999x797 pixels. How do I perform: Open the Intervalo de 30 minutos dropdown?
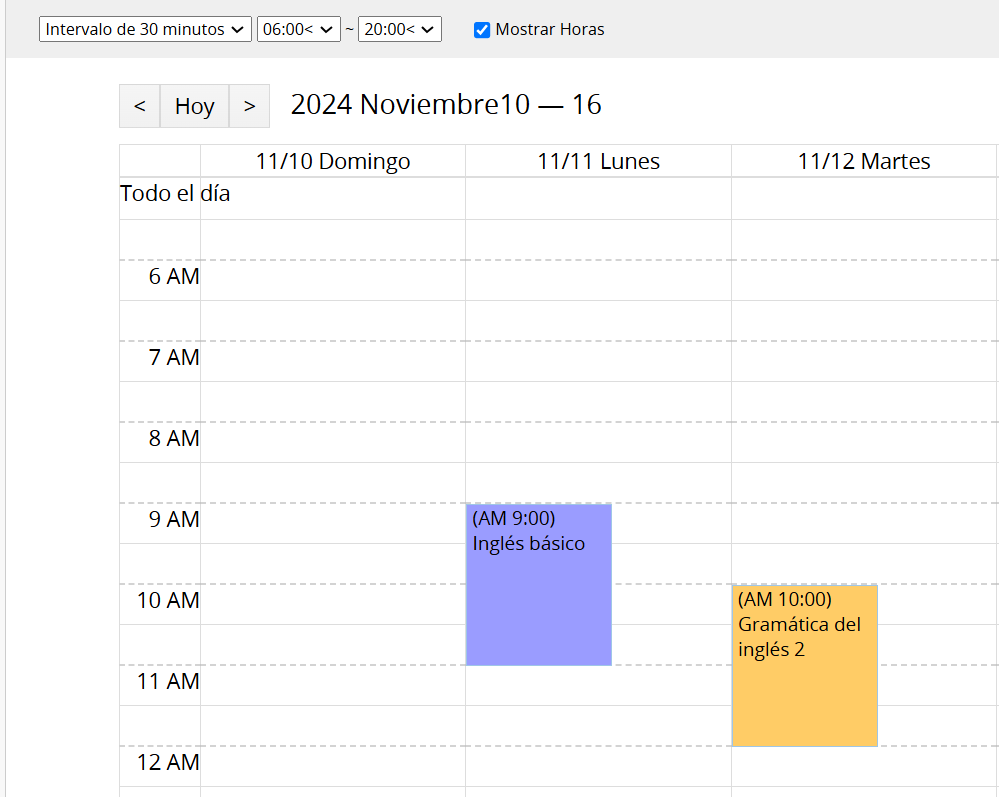145,30
